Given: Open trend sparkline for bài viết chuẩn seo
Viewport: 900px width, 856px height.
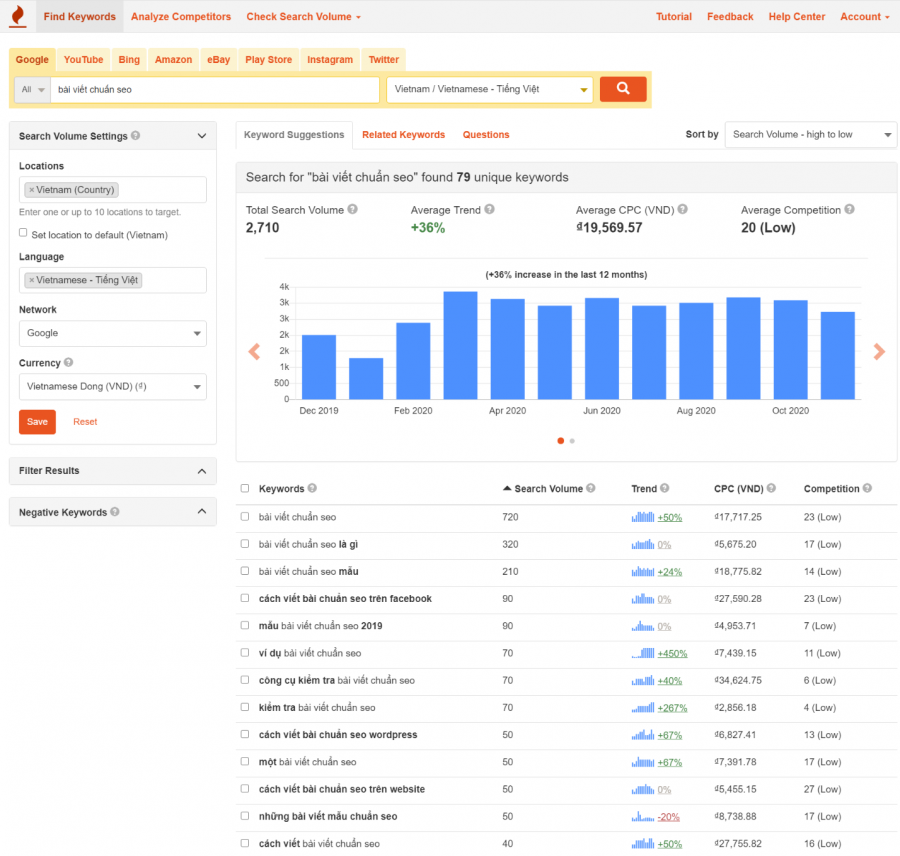Looking at the screenshot, I should pos(643,517).
